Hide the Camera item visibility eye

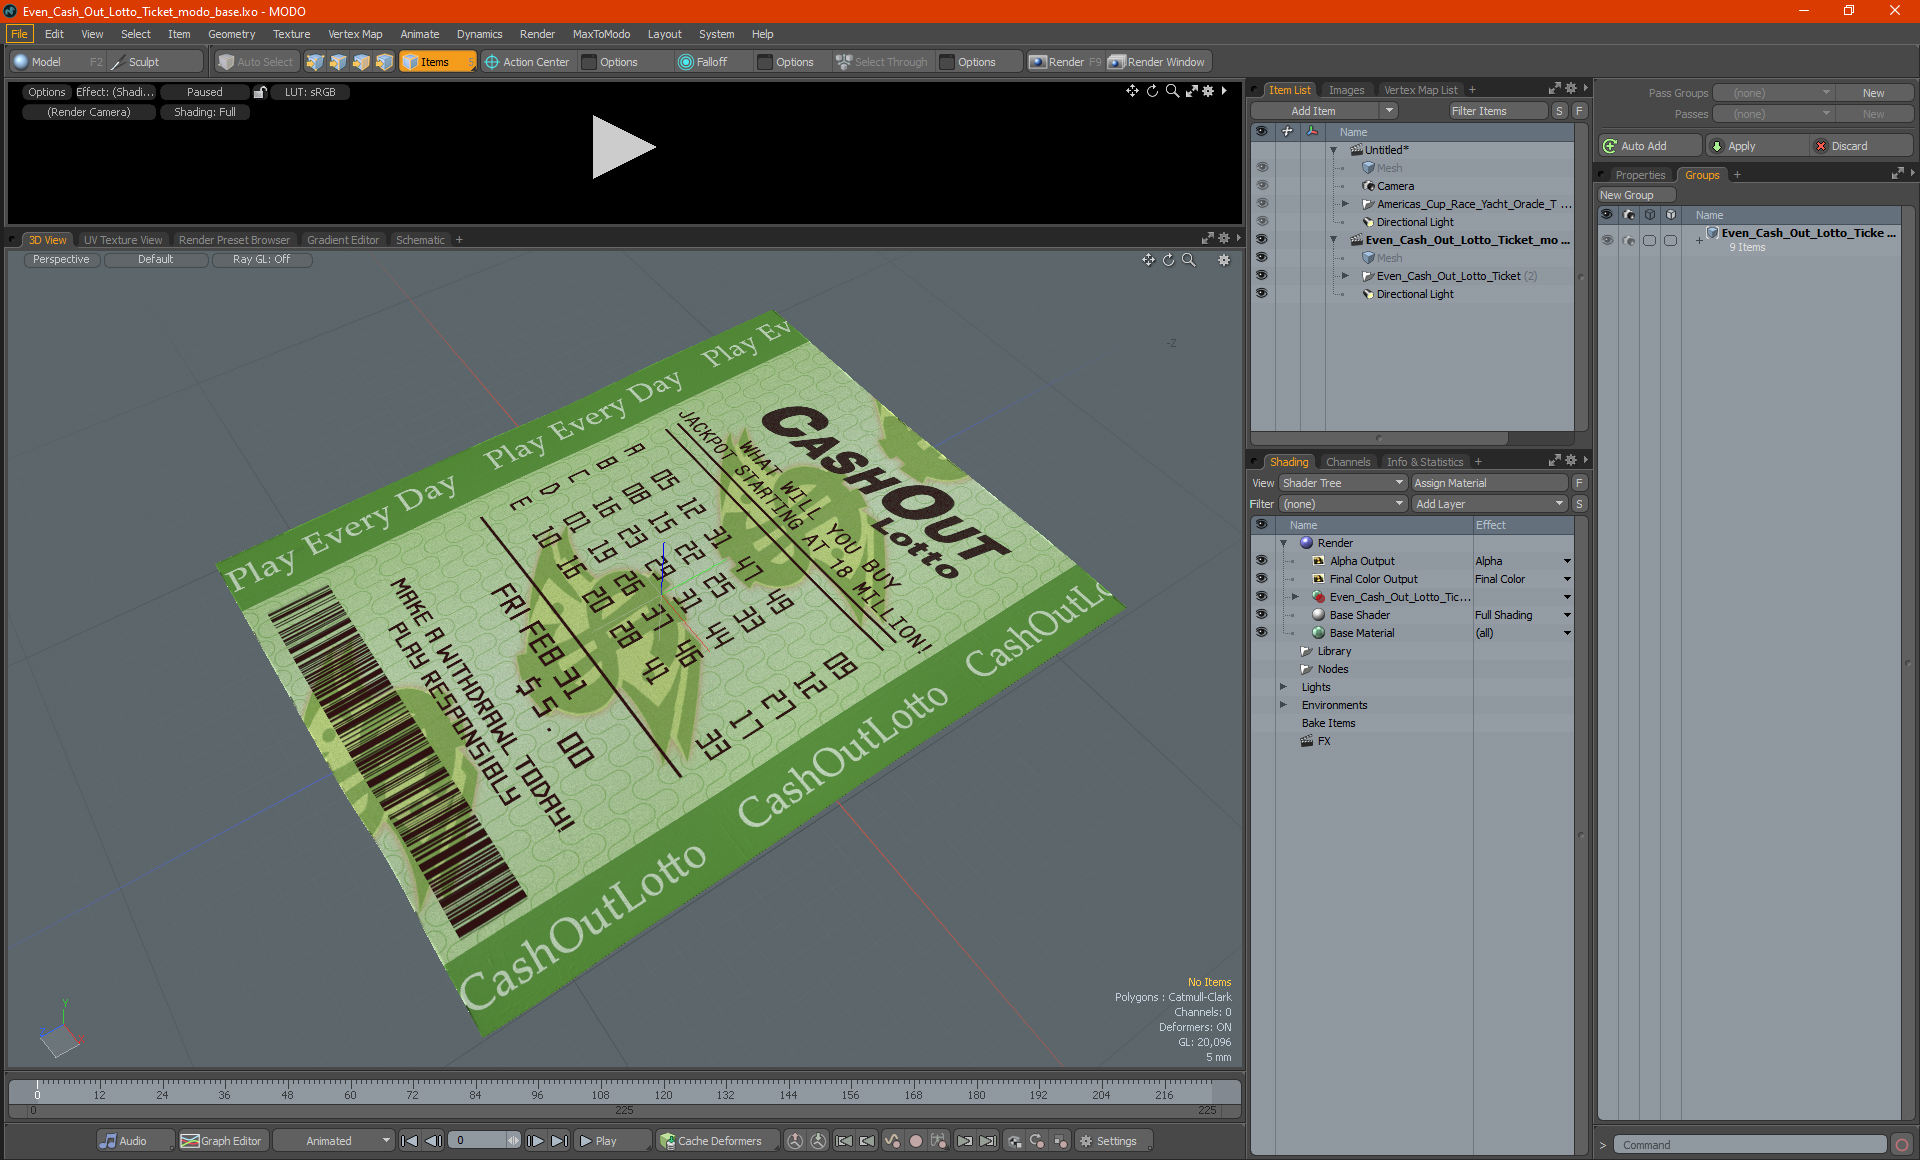tap(1262, 186)
